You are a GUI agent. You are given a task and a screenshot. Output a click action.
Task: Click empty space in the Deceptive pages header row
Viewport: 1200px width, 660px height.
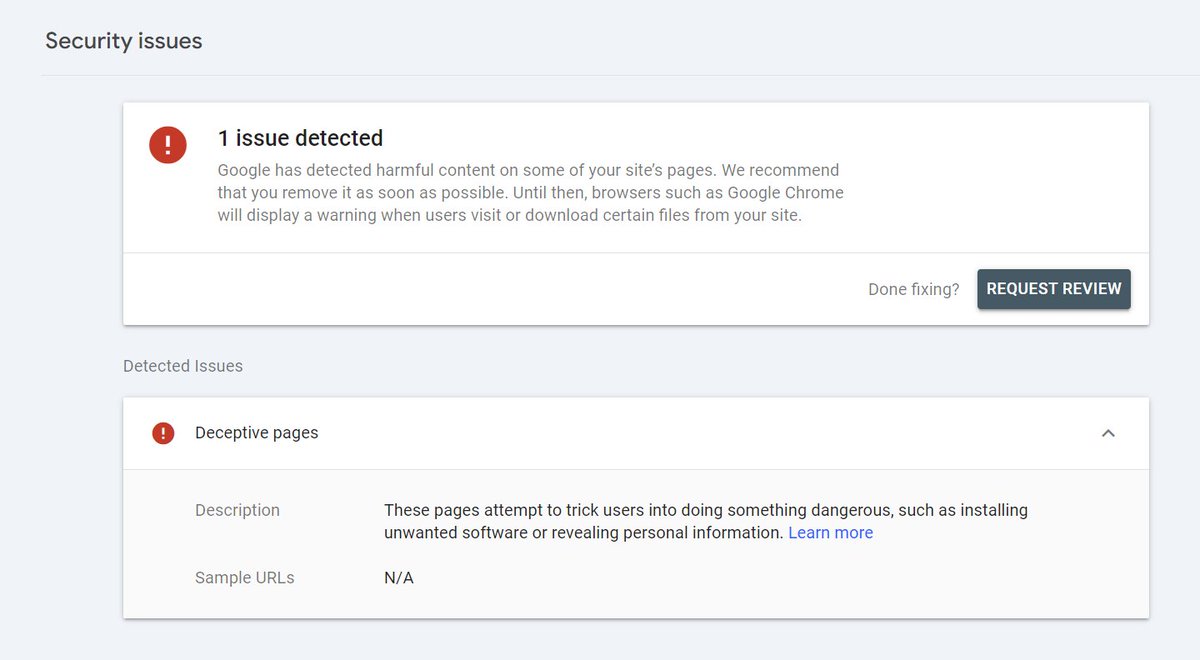click(700, 433)
